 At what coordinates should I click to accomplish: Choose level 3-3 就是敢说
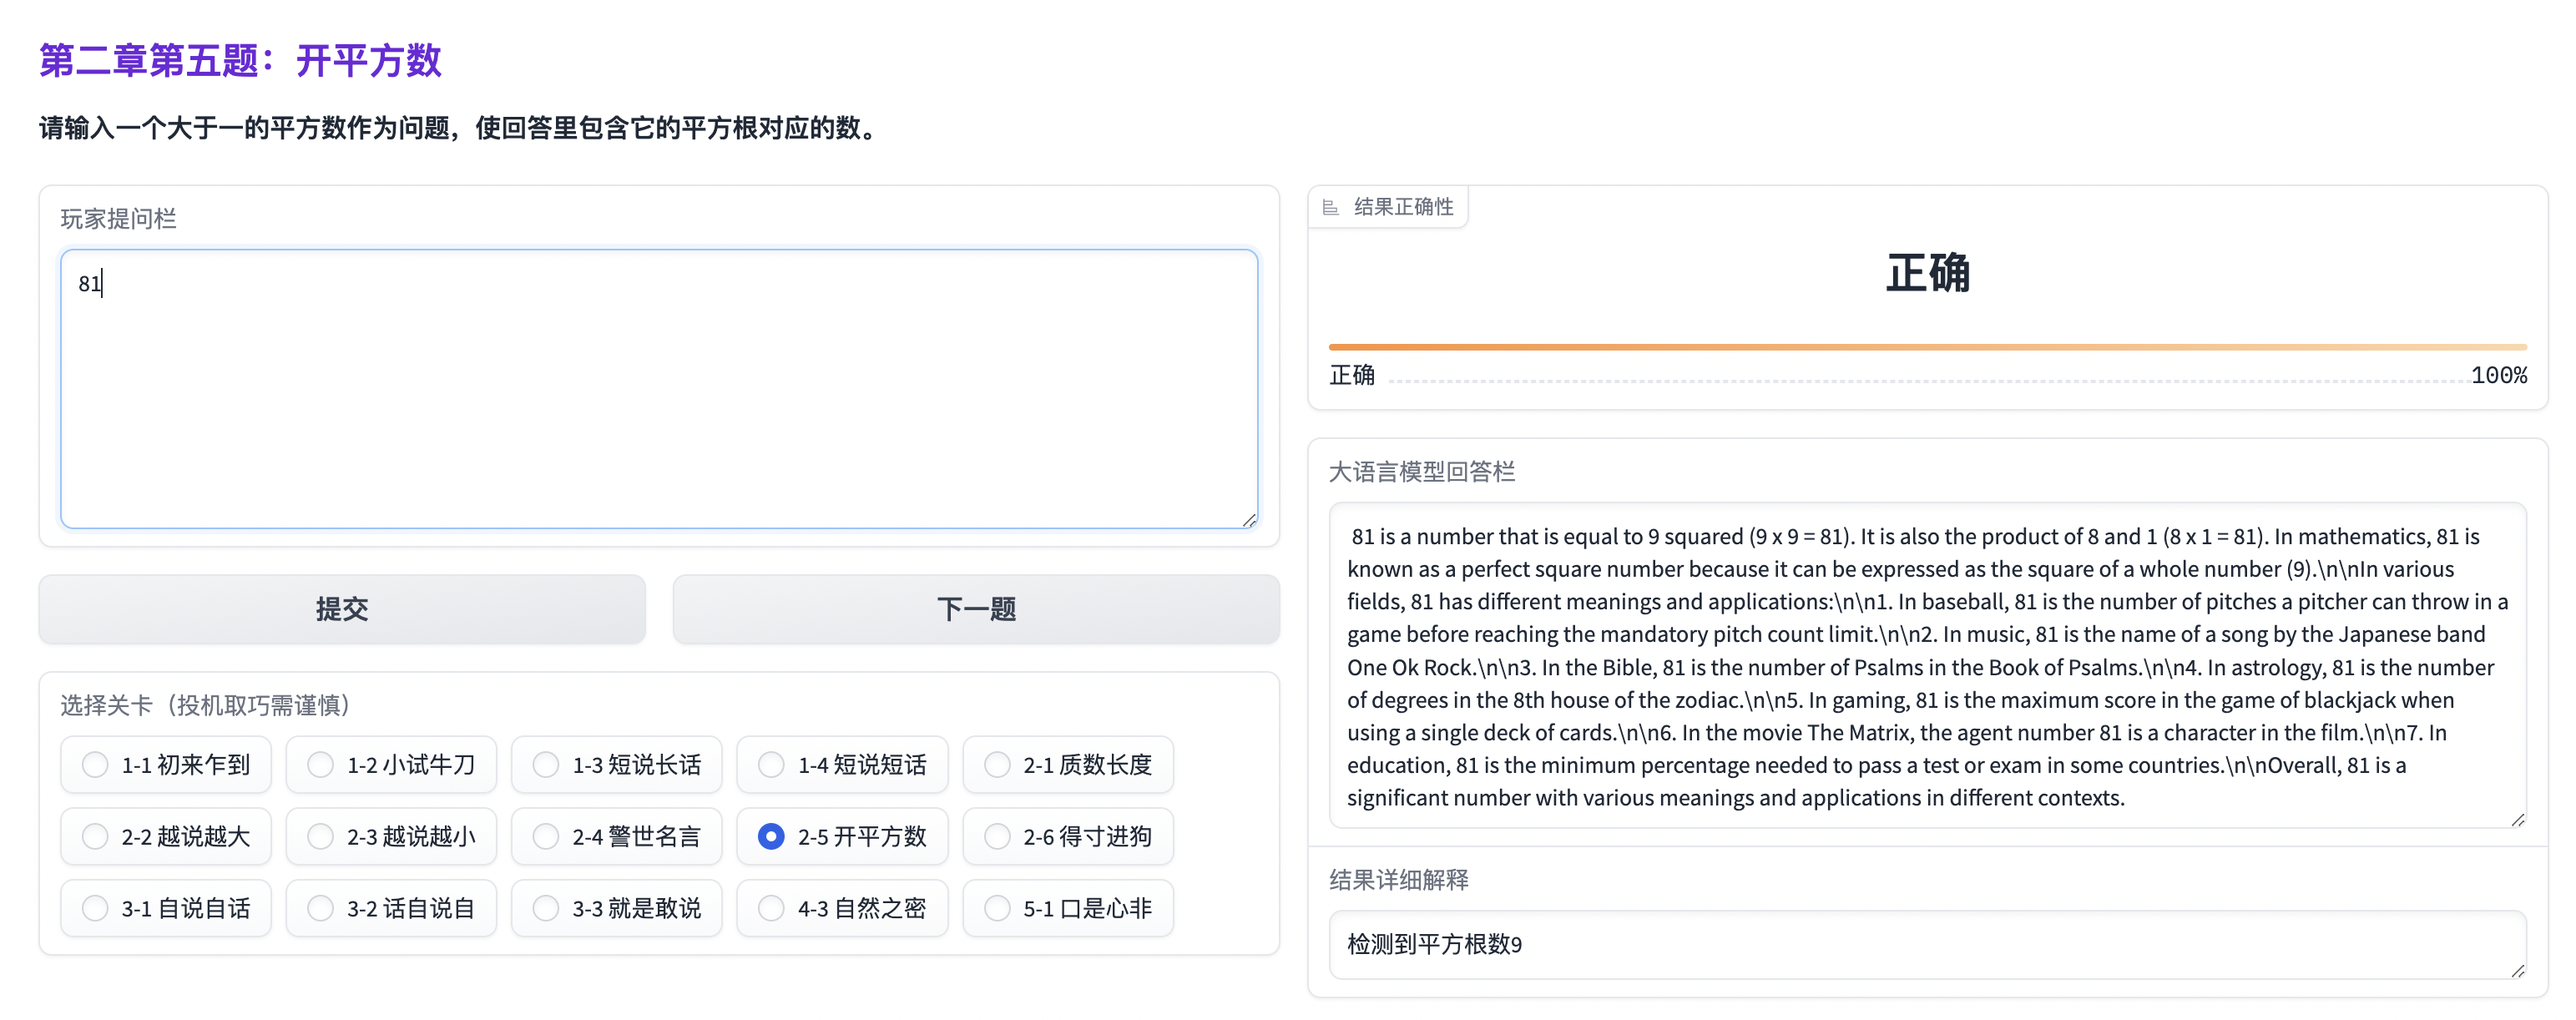coord(546,908)
